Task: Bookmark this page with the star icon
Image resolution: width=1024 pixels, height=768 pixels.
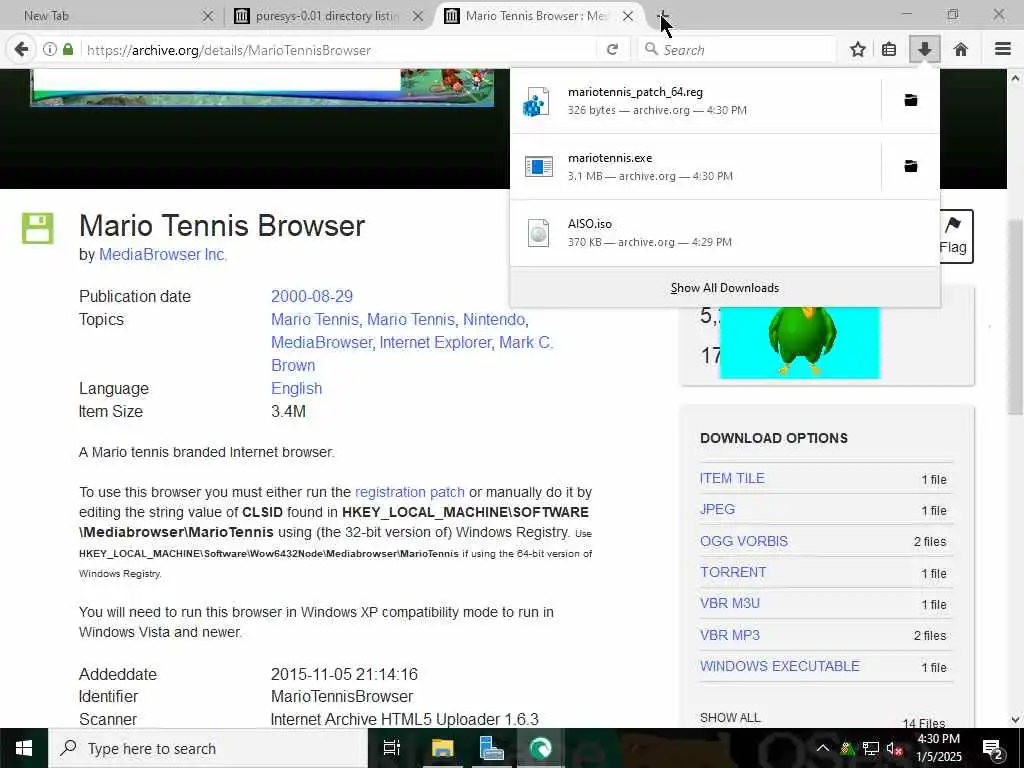Action: click(857, 50)
